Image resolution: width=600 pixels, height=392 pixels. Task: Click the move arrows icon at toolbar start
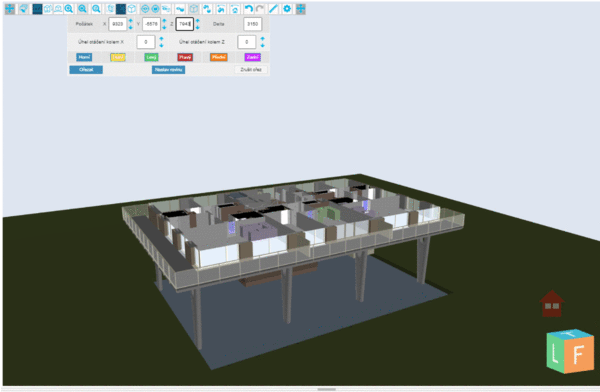click(x=10, y=8)
